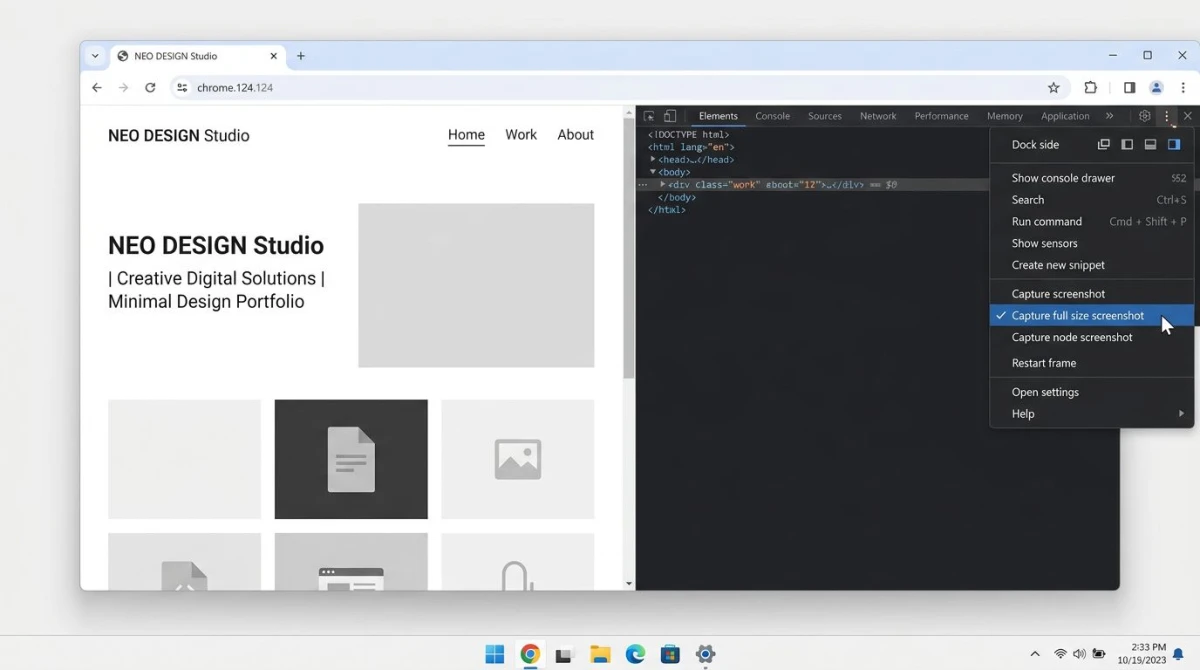Switch to the Sources tab
Screen dimensions: 1200x670
click(x=825, y=116)
